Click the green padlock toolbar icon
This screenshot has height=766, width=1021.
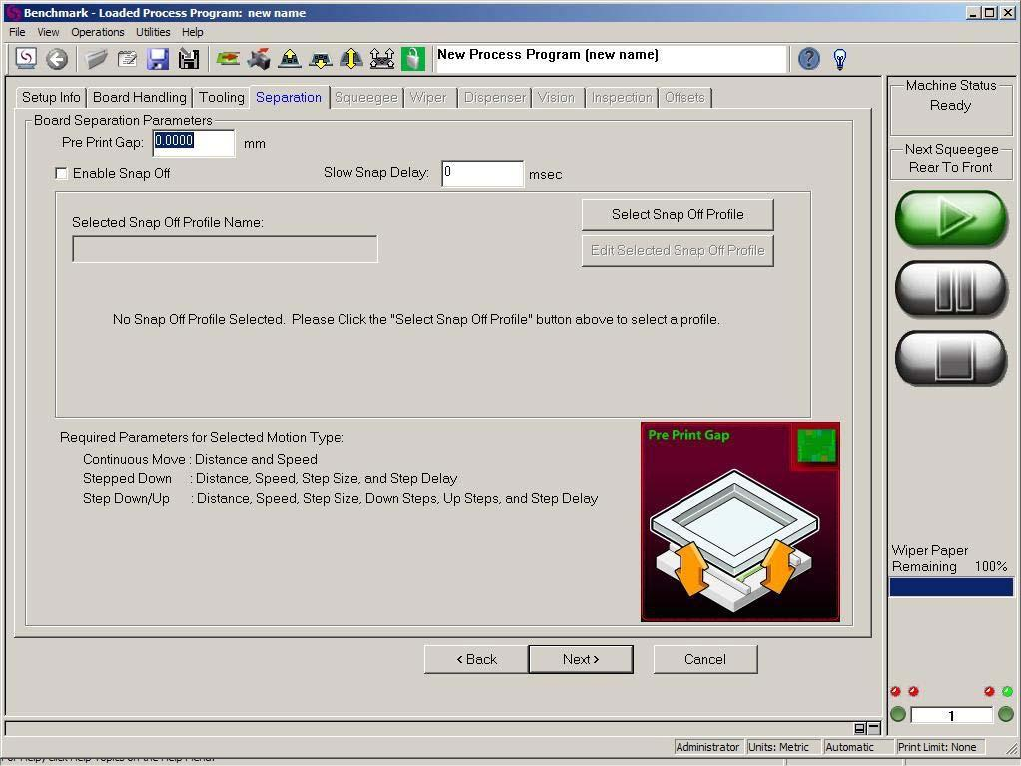coord(413,59)
